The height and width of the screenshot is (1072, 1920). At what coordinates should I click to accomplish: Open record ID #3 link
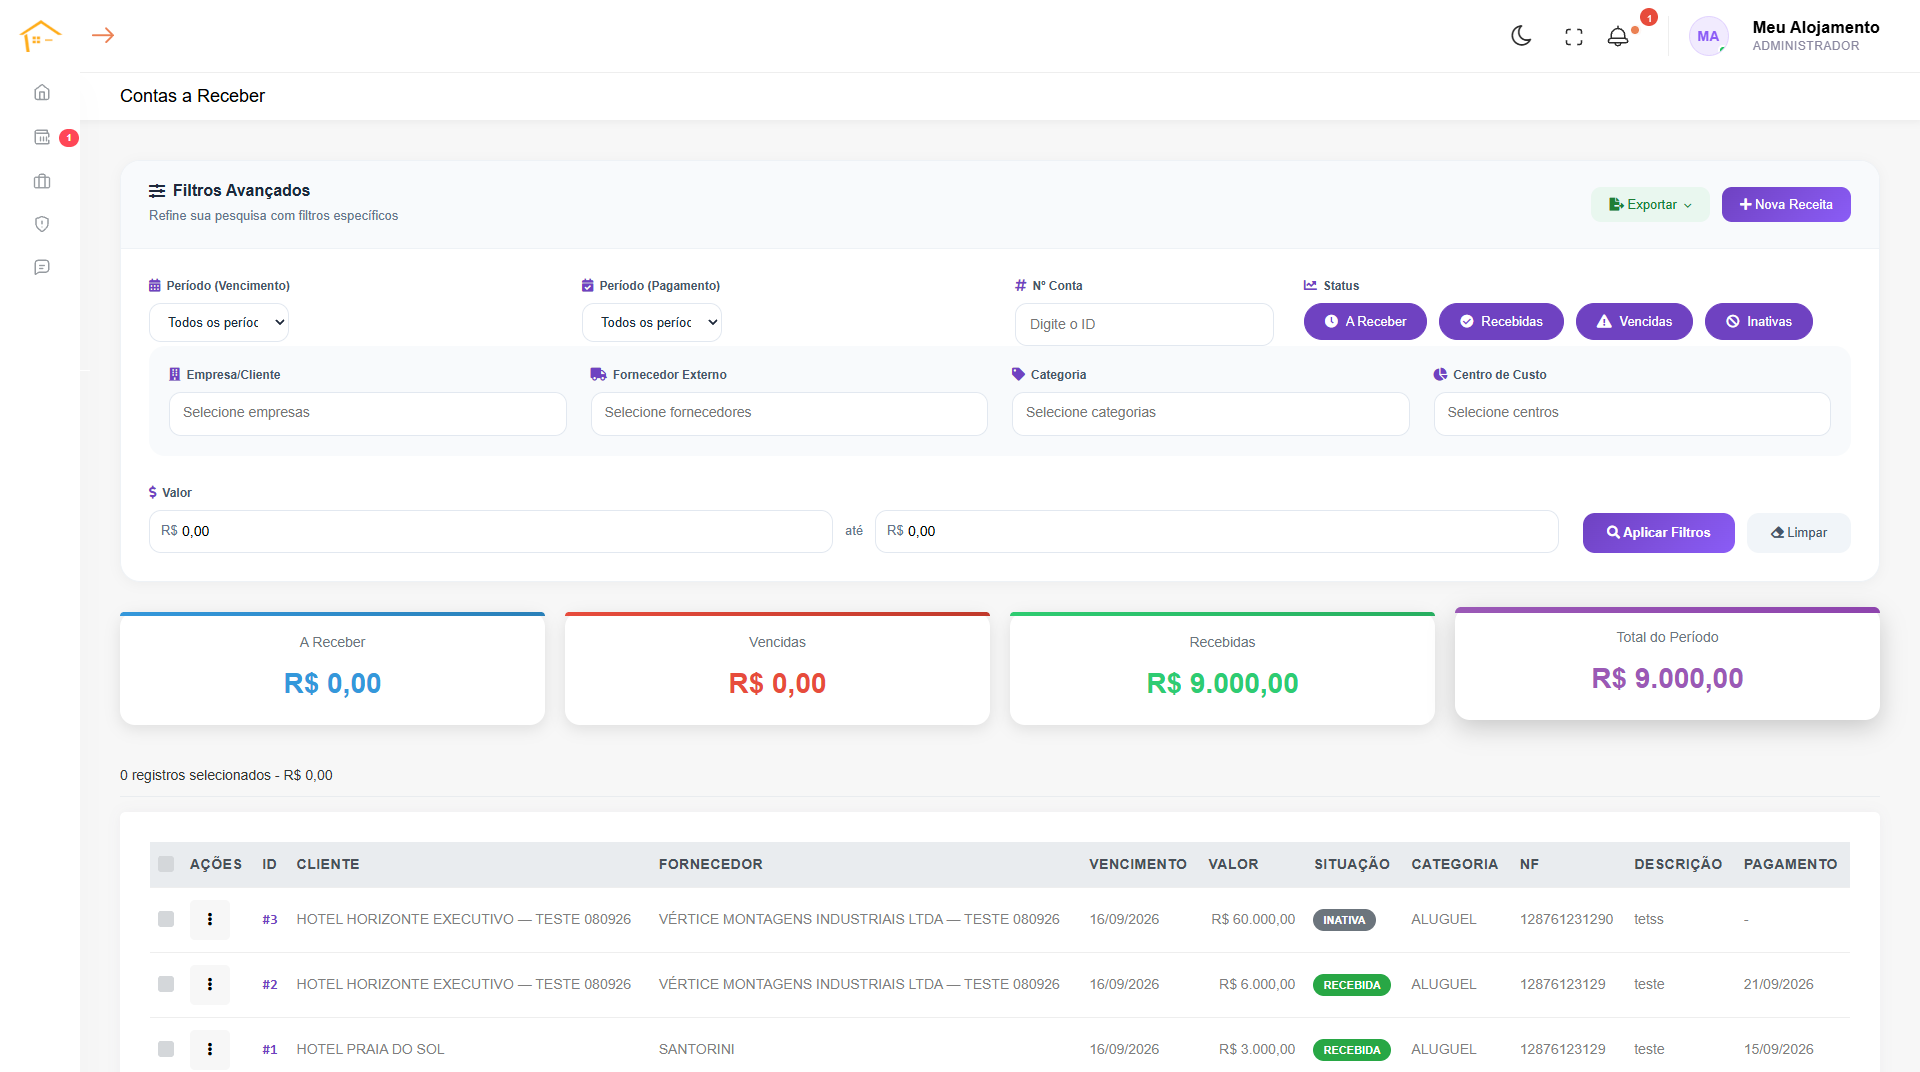tap(270, 919)
